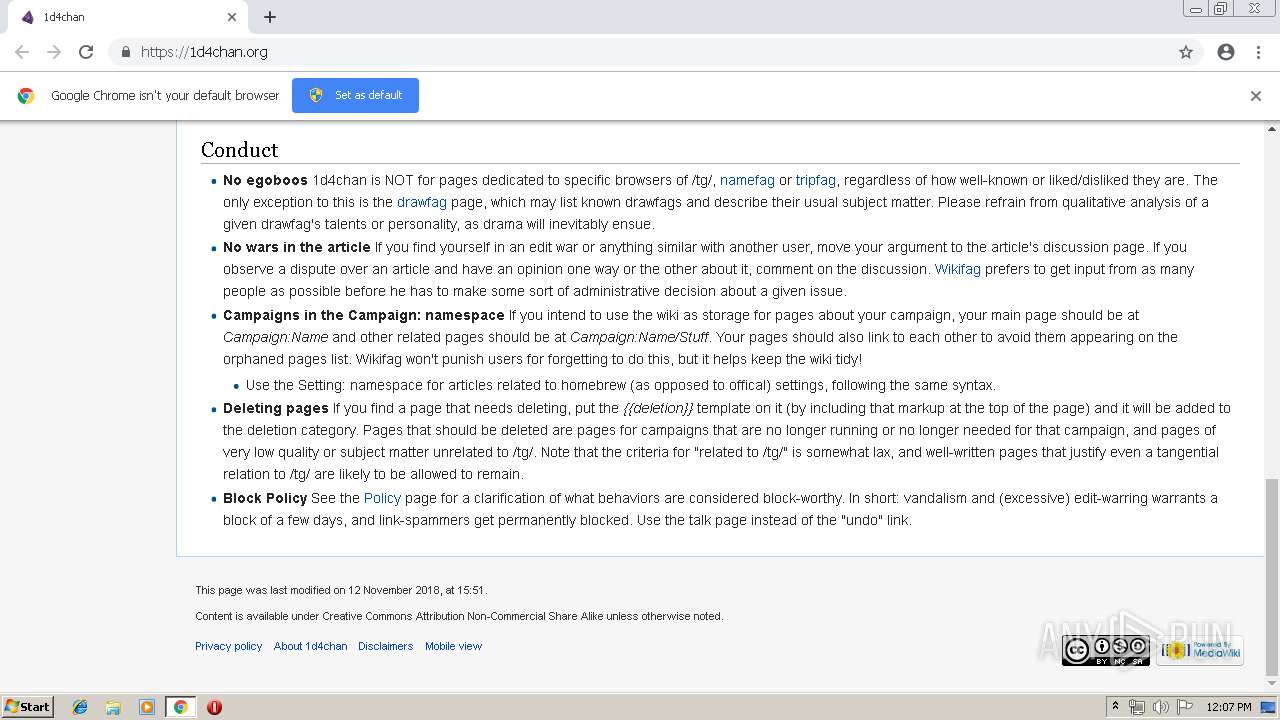Viewport: 1280px width, 720px height.
Task: Switch to Mobile view
Action: [x=453, y=646]
